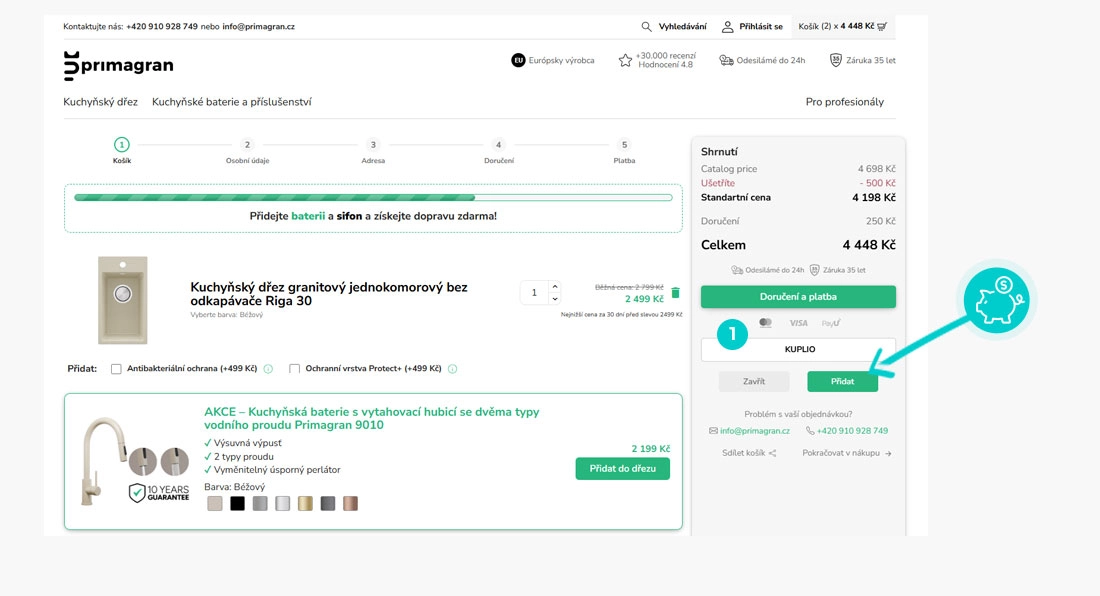Go to step 3 Adresa
Screen dimensions: 1100x596
pyautogui.click(x=373, y=151)
